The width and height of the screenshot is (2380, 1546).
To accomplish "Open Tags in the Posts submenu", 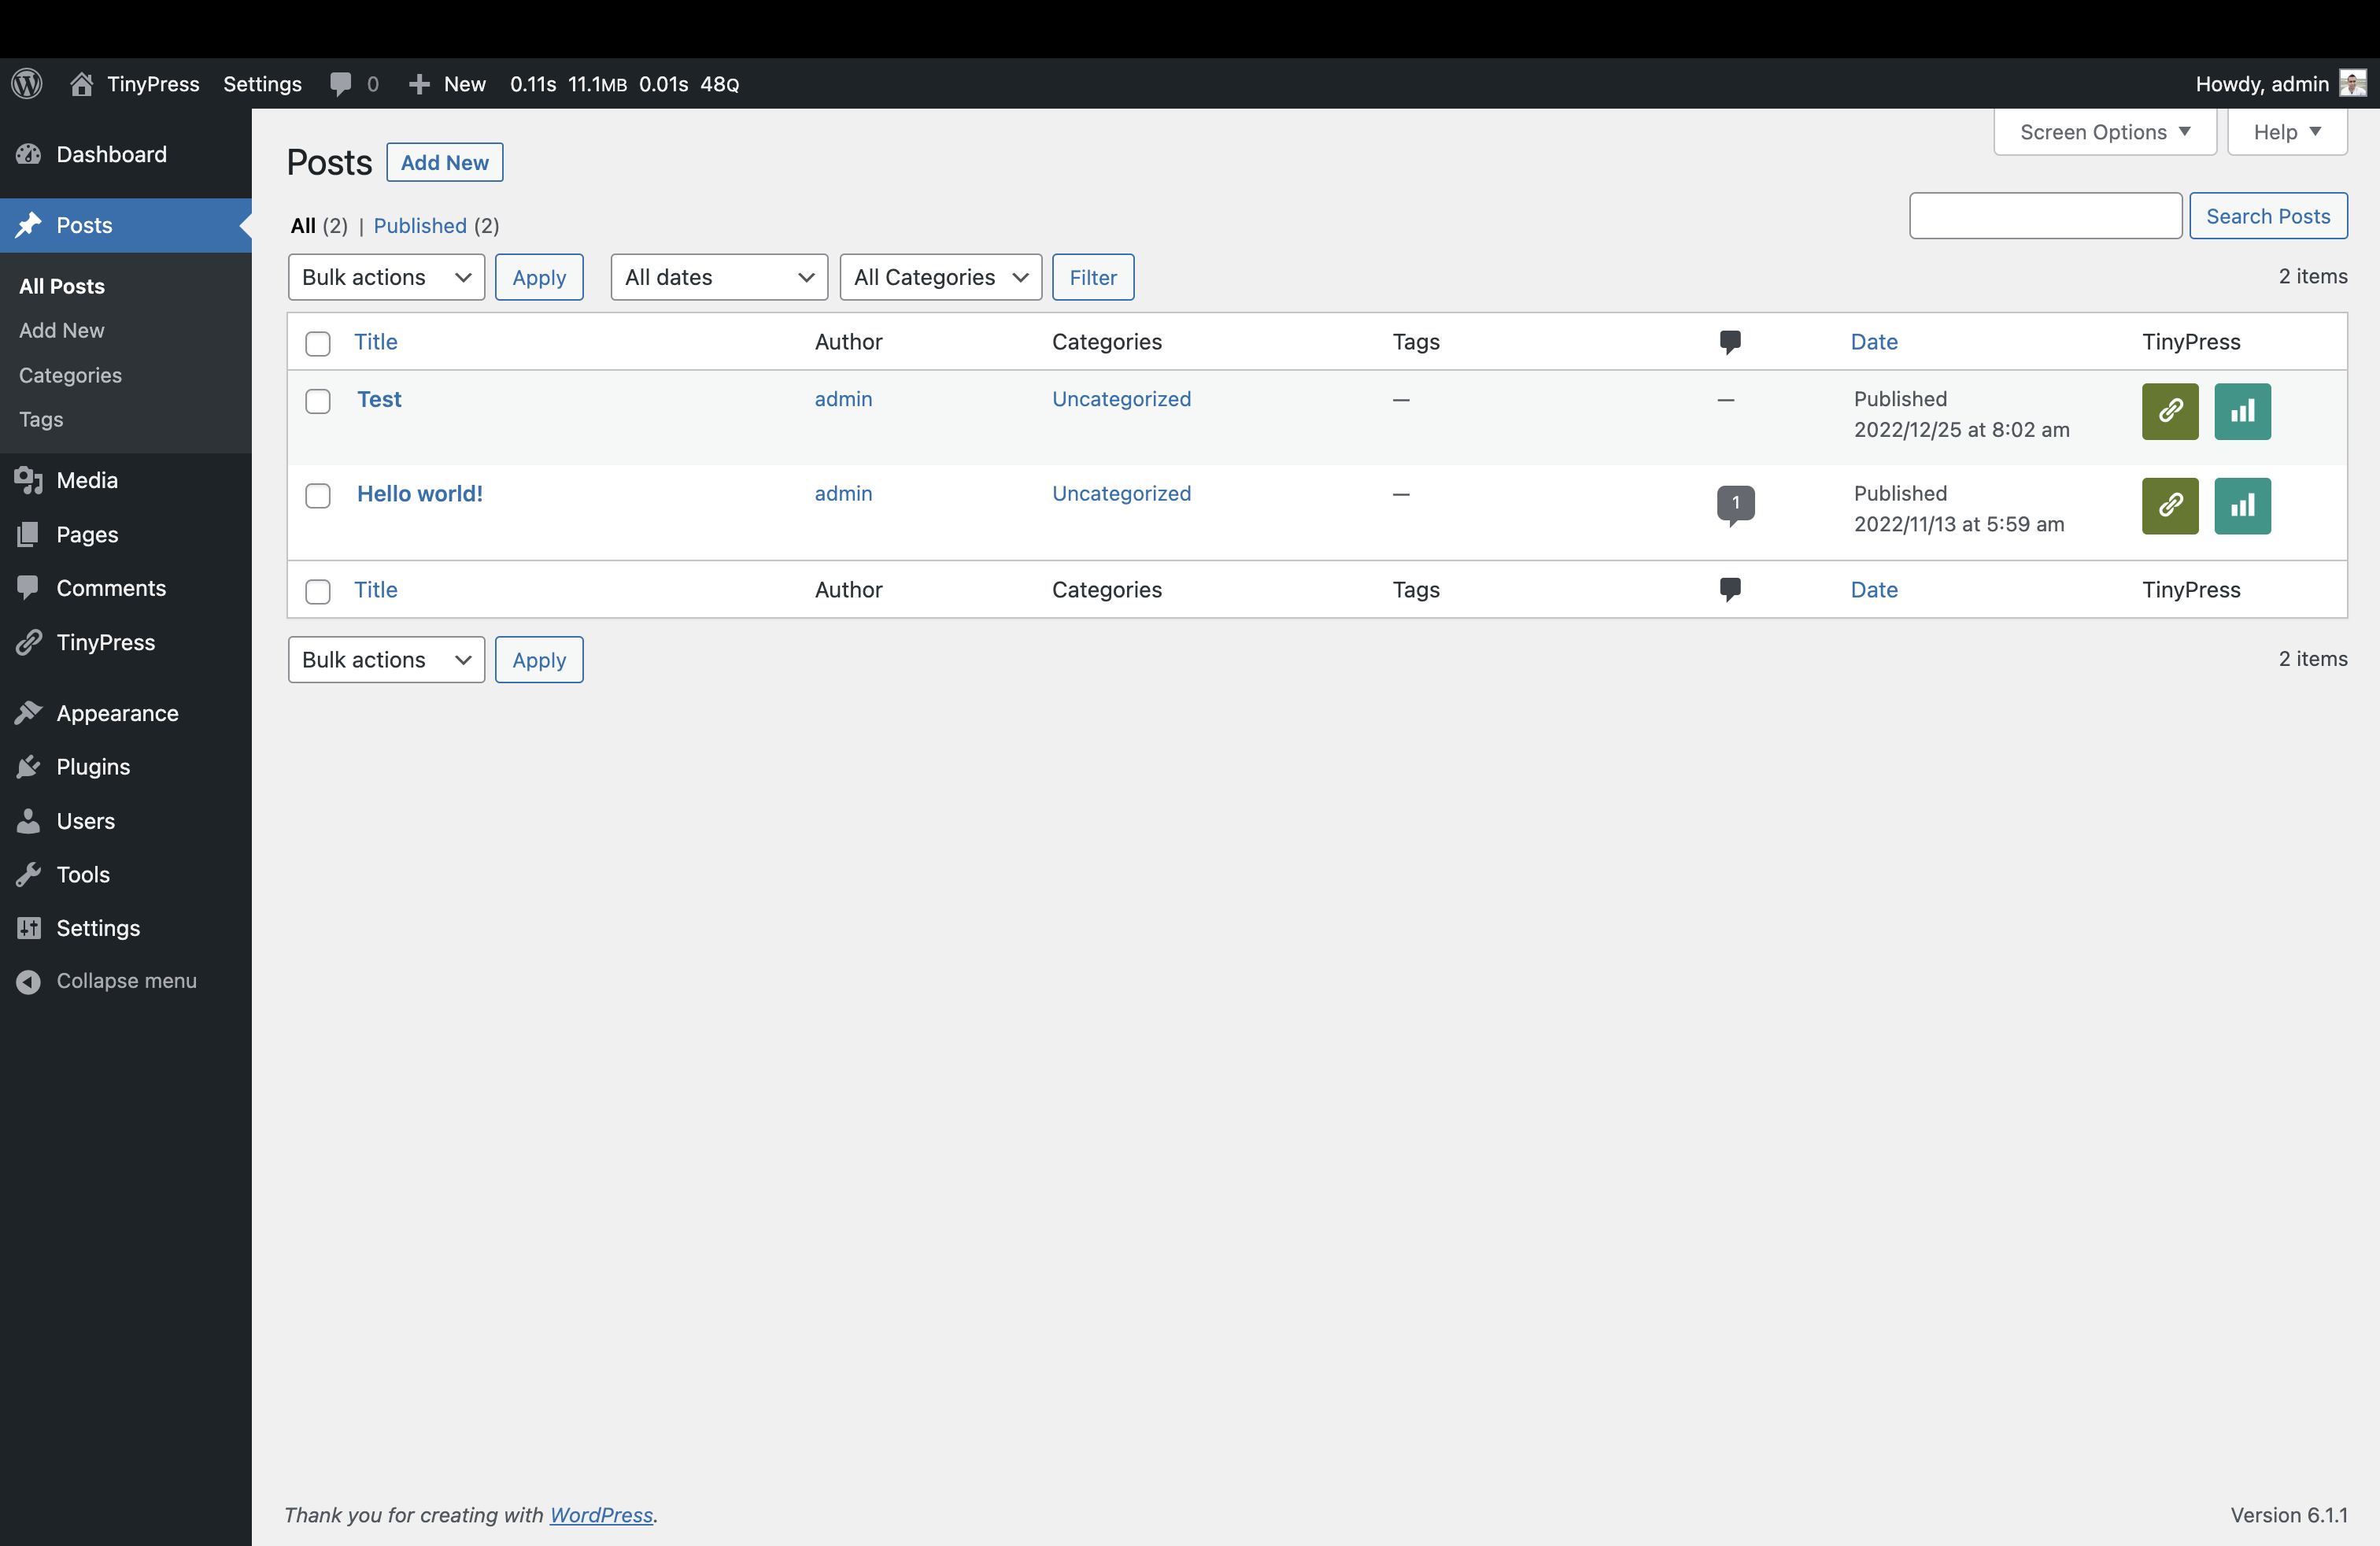I will click(41, 419).
